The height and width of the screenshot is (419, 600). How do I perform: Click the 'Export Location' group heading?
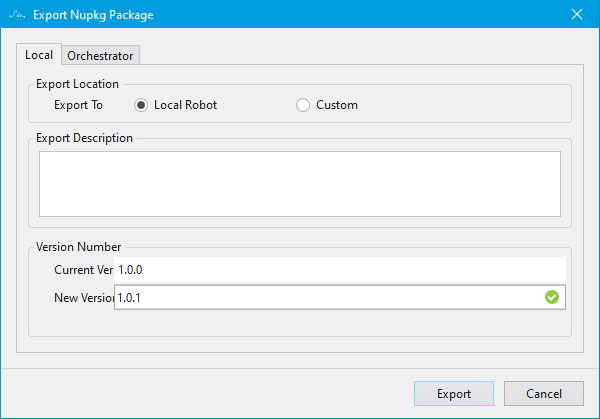click(x=77, y=84)
